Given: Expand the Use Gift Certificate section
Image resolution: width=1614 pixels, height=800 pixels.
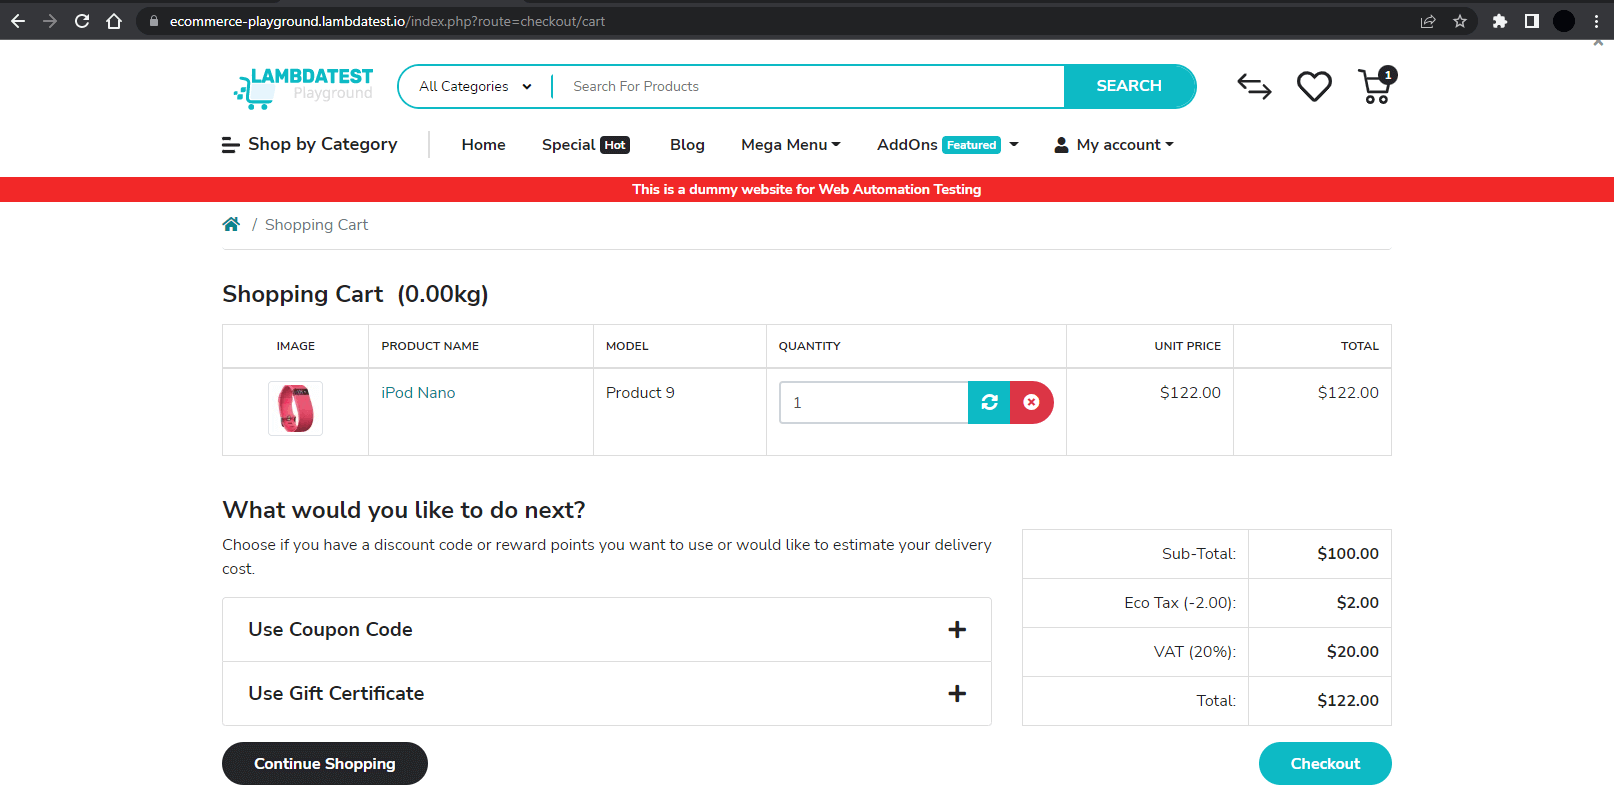Looking at the screenshot, I should pyautogui.click(x=607, y=694).
